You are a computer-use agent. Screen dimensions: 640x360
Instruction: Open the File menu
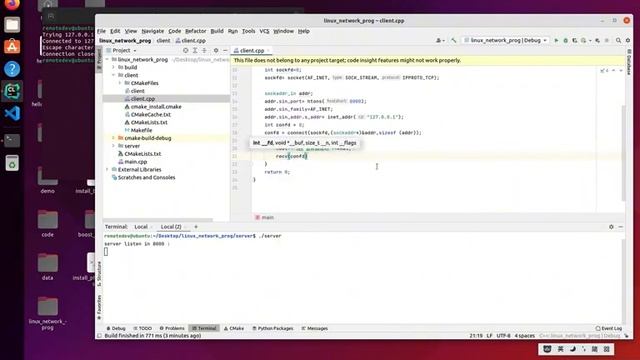pyautogui.click(x=101, y=31)
